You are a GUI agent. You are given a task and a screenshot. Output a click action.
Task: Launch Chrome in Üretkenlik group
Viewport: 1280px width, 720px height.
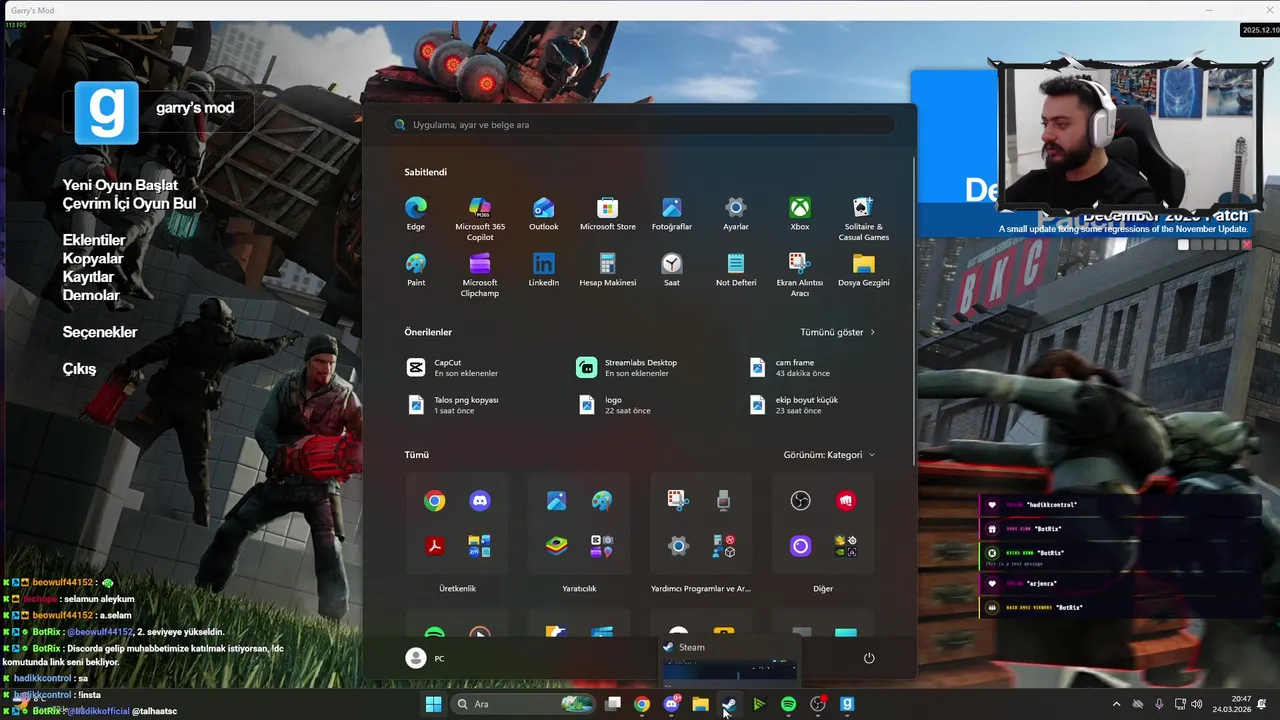(x=434, y=501)
